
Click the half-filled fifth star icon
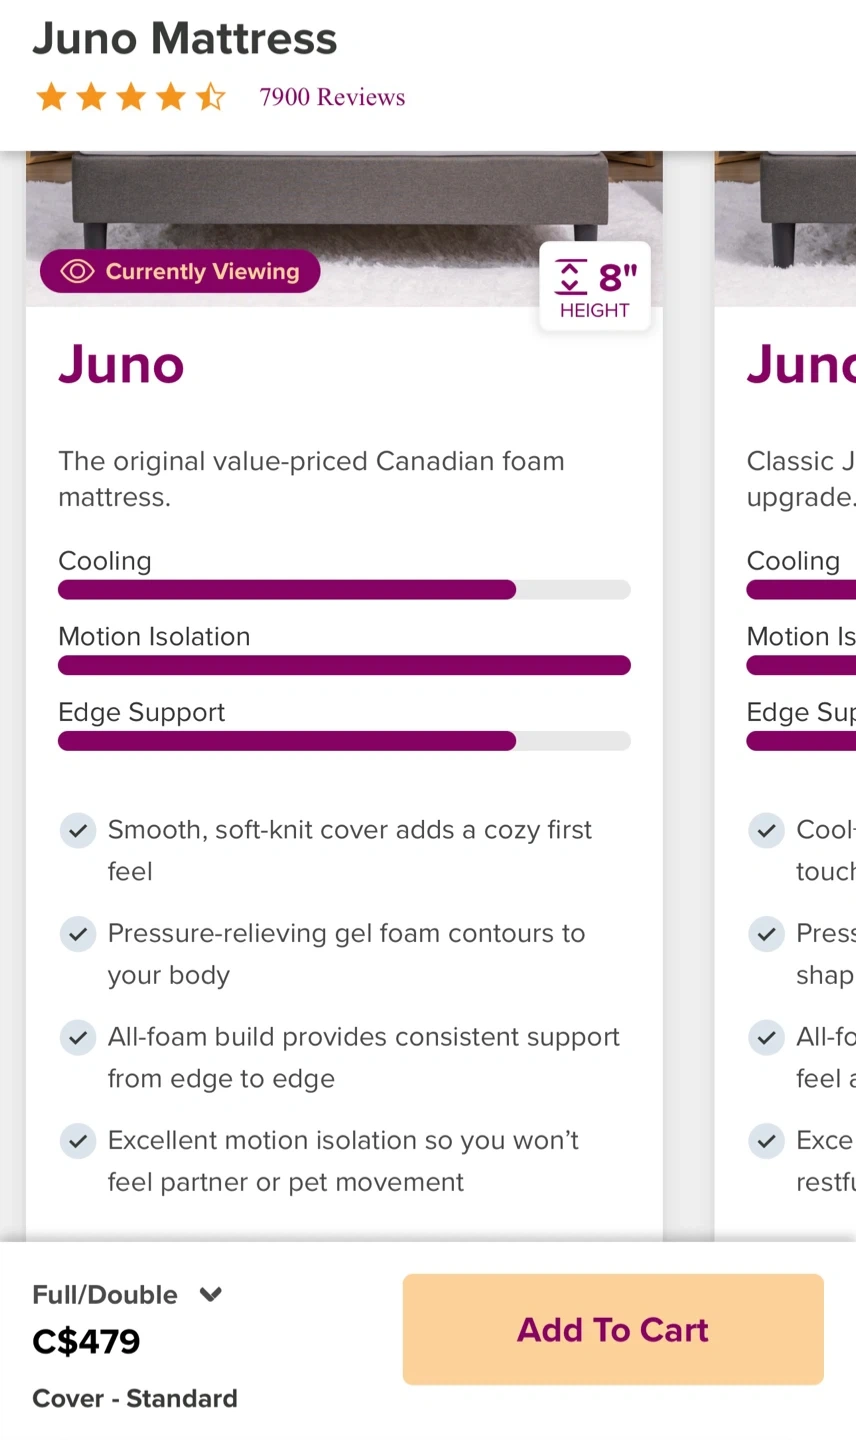[x=211, y=97]
